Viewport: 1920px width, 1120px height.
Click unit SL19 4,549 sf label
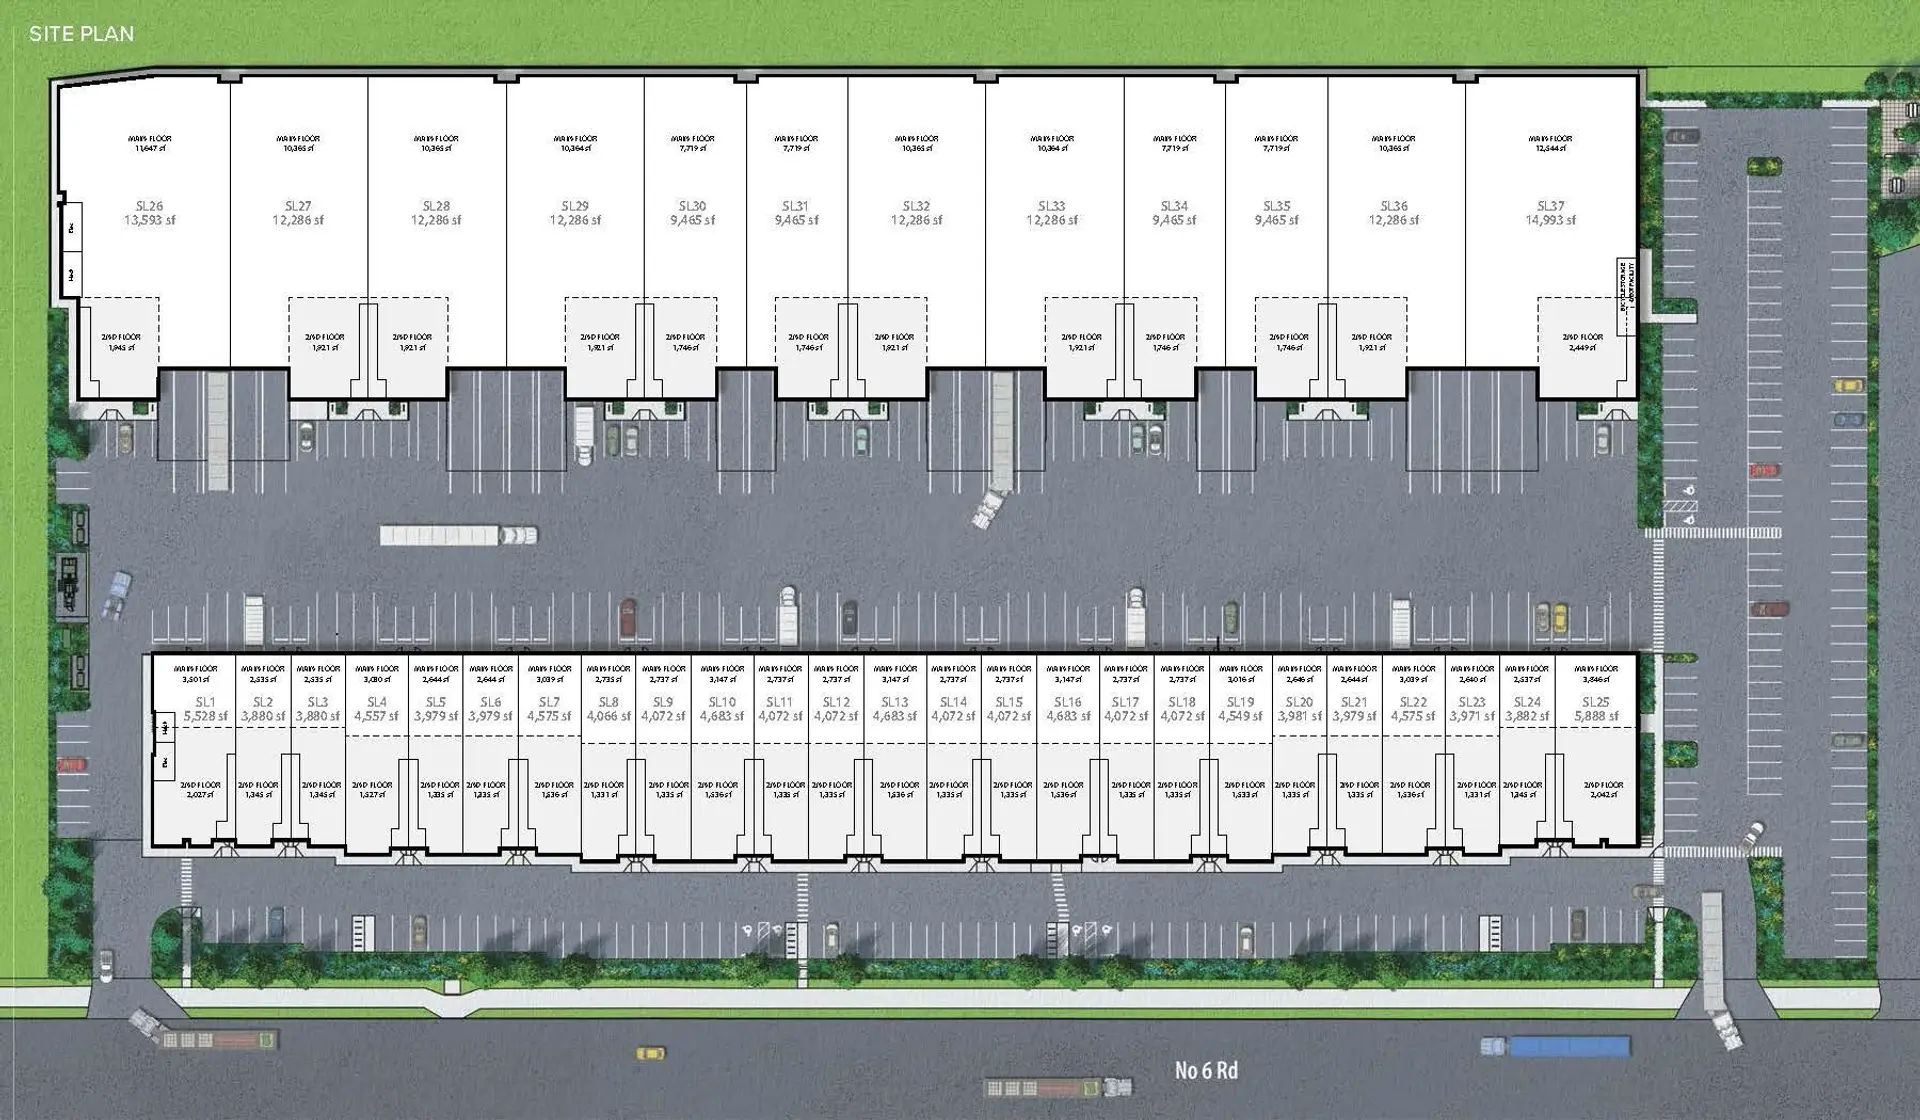pyautogui.click(x=1240, y=709)
